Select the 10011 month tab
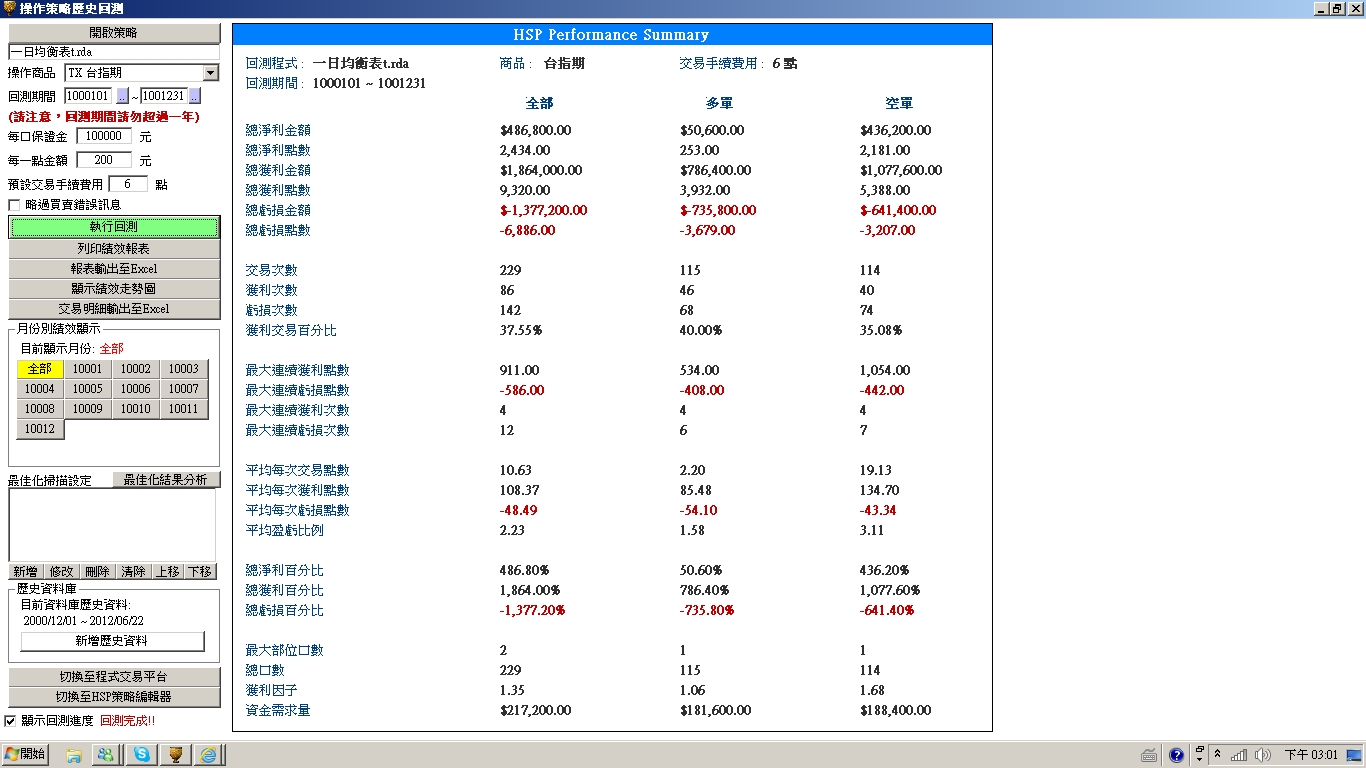 pyautogui.click(x=184, y=409)
